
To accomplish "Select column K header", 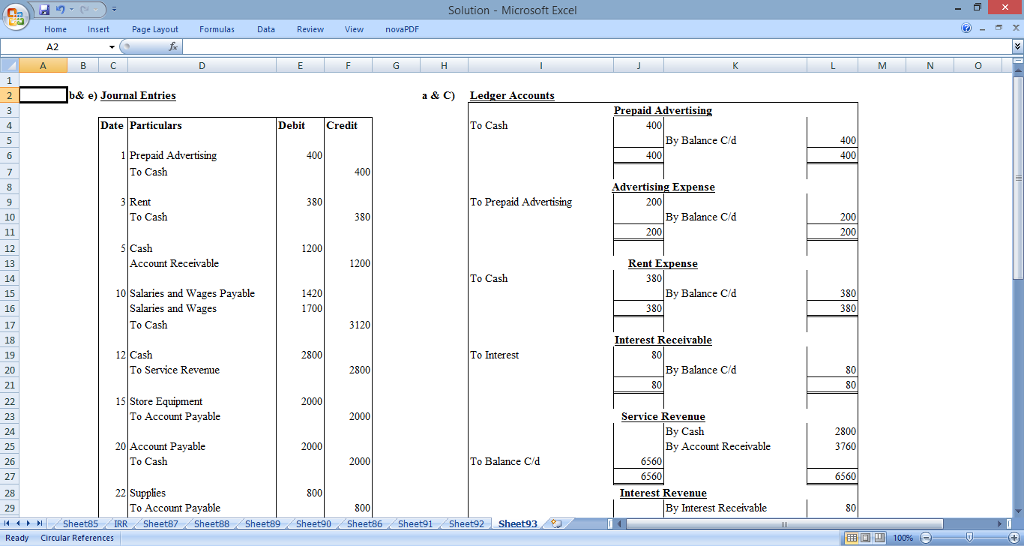I will pyautogui.click(x=735, y=65).
